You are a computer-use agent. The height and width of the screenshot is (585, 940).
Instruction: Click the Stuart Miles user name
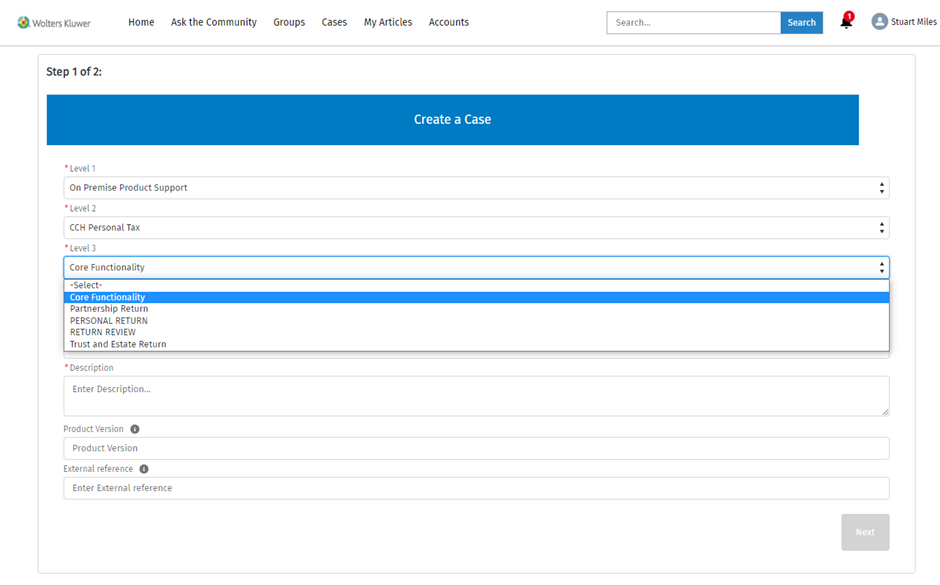914,22
